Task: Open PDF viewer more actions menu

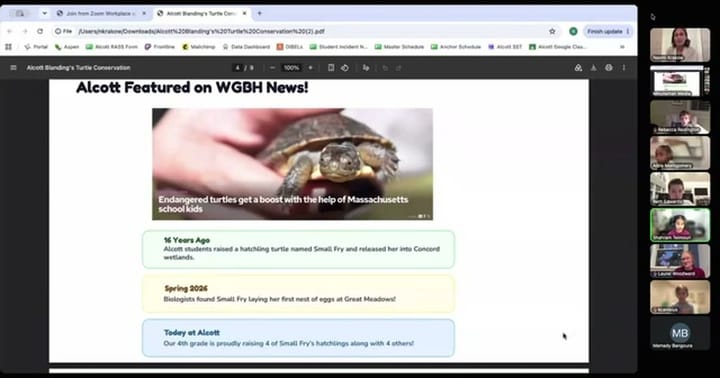Action: point(624,68)
